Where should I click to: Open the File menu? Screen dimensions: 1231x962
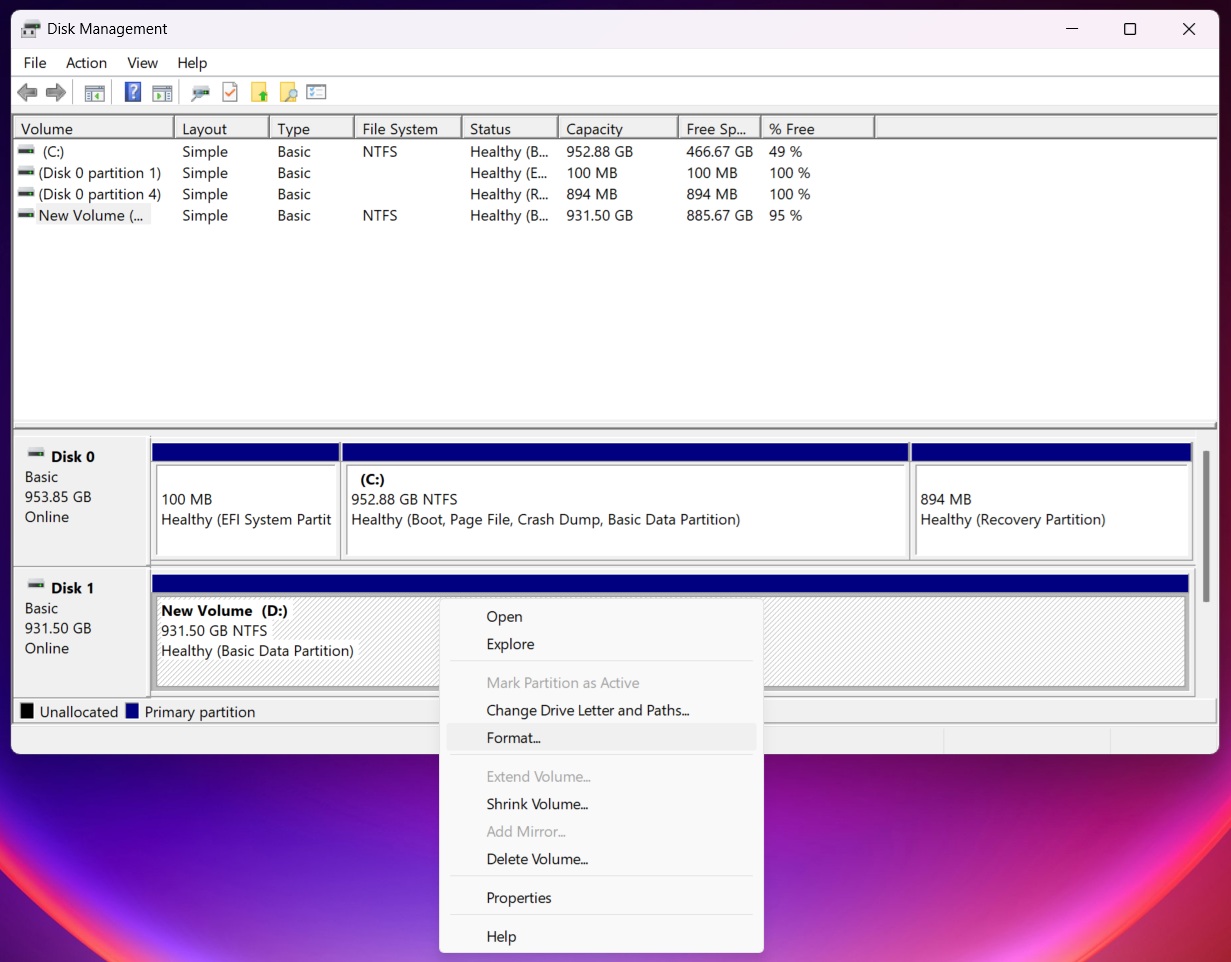(35, 63)
